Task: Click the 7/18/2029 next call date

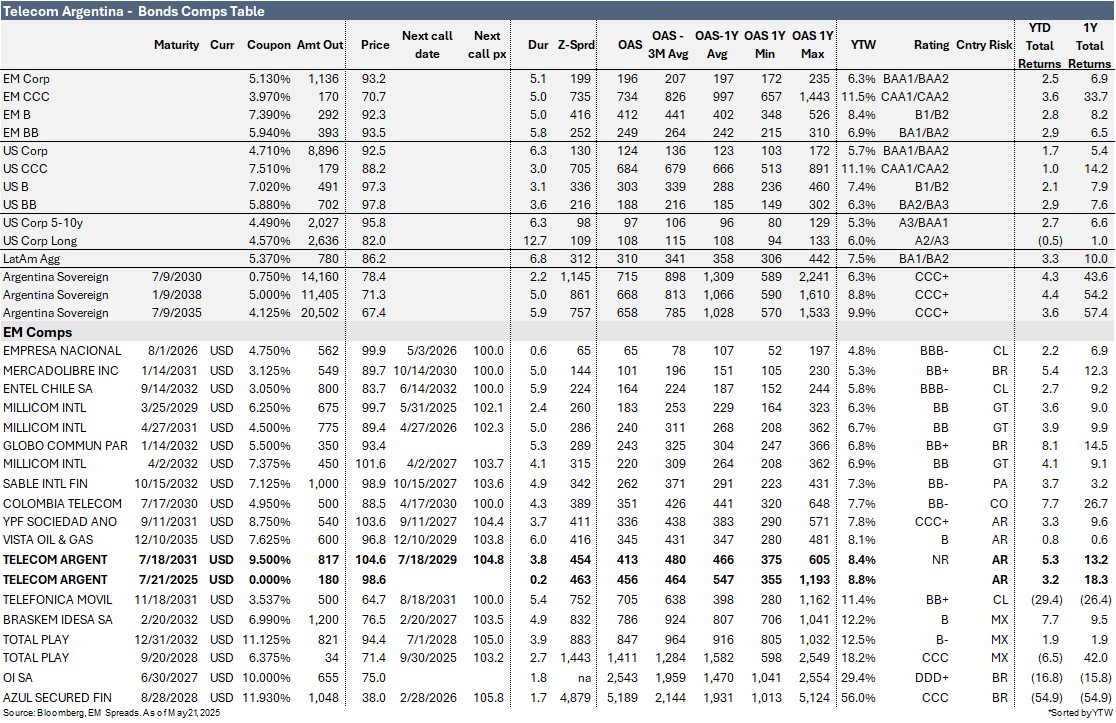Action: click(x=427, y=560)
